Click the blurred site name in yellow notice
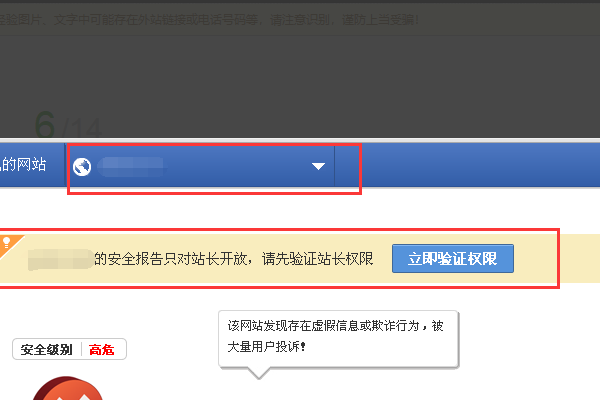 [60, 260]
